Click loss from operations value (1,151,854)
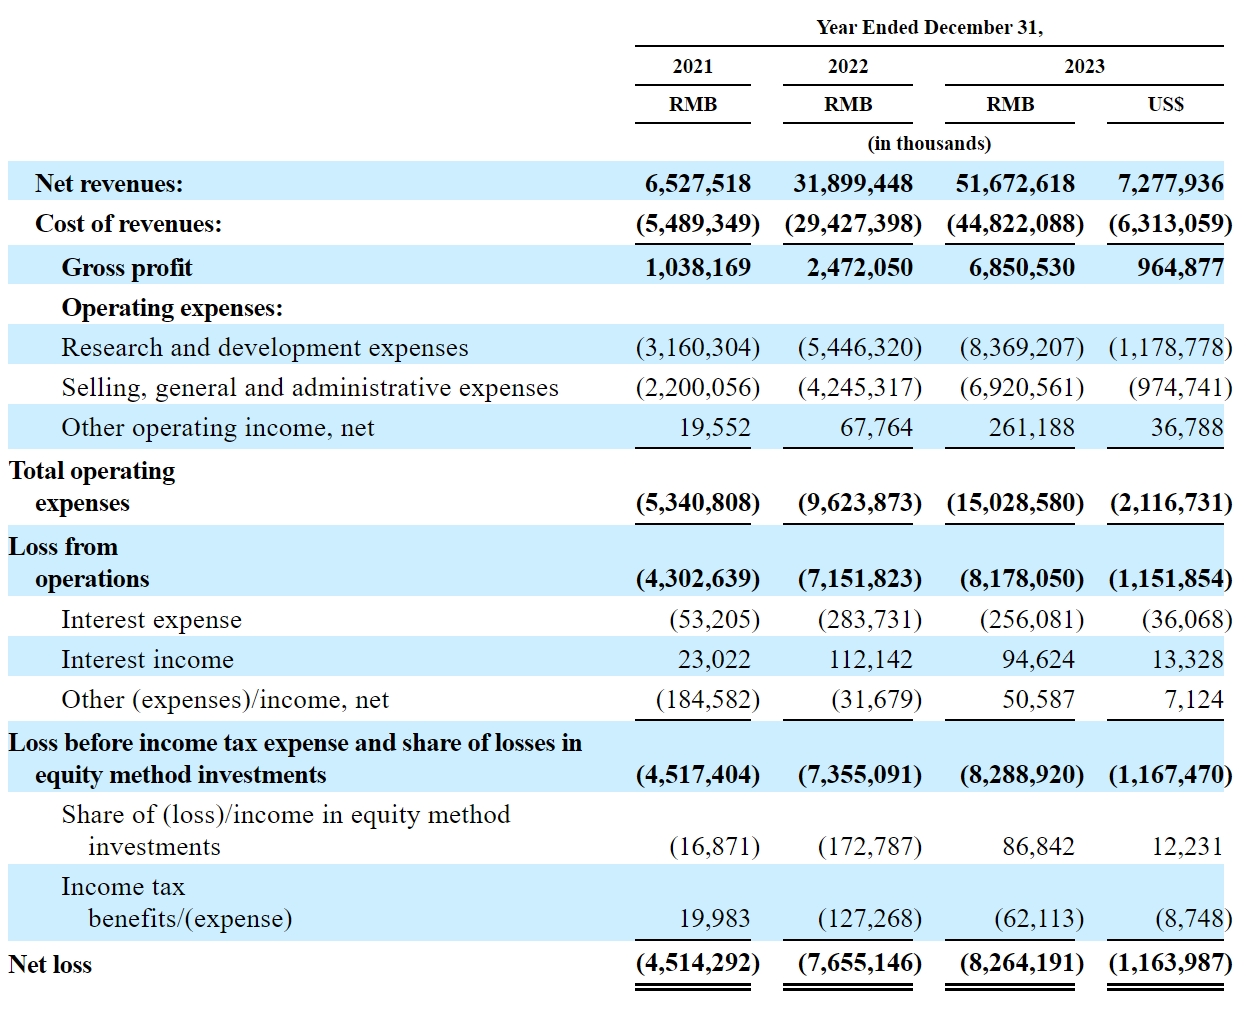The width and height of the screenshot is (1247, 1031). click(1170, 579)
